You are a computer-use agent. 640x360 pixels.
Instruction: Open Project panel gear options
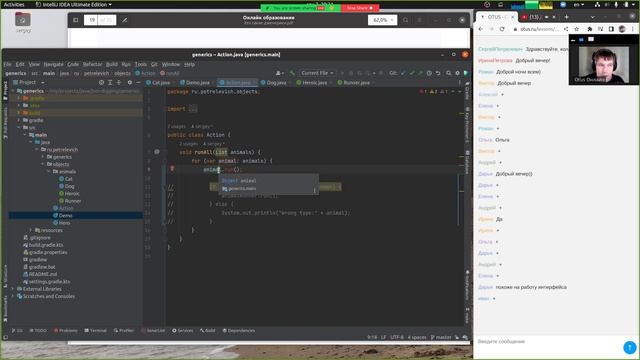click(130, 82)
